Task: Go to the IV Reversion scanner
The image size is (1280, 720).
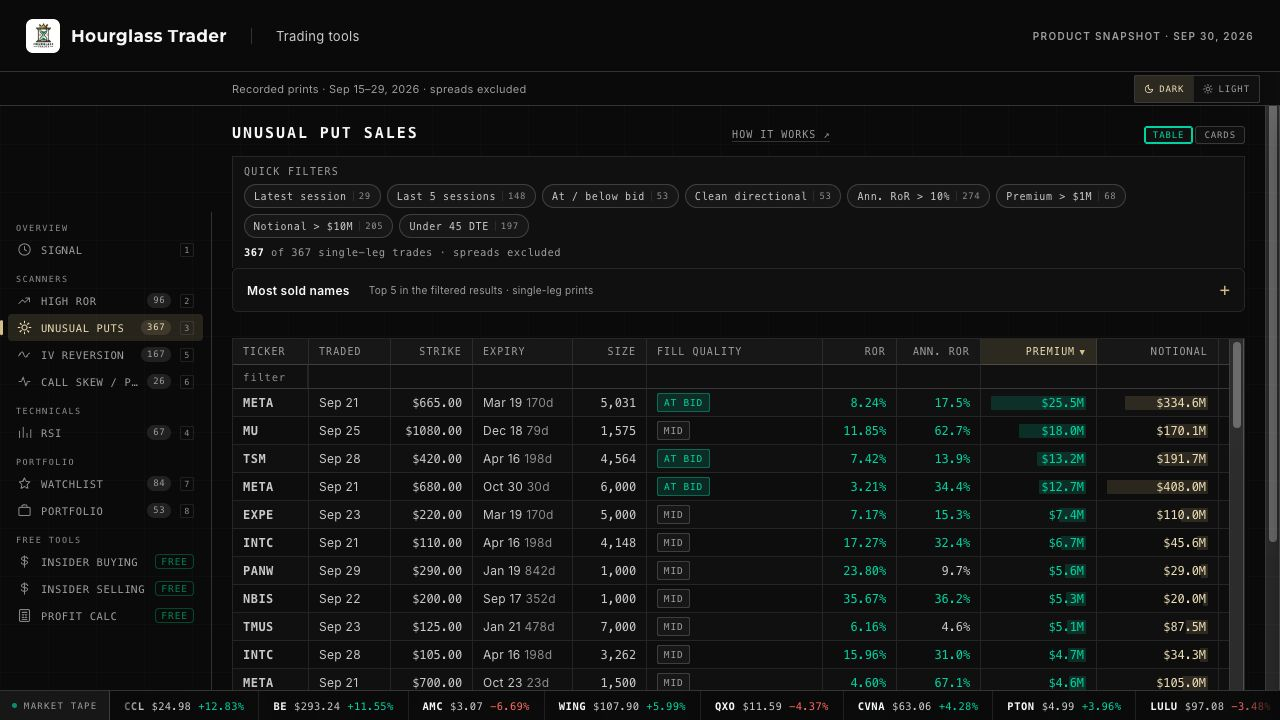Action: [x=105, y=355]
